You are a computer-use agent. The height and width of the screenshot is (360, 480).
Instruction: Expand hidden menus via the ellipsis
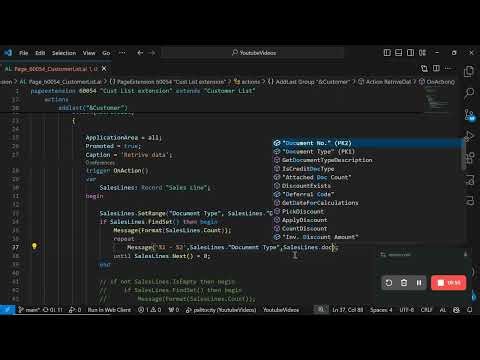point(122,53)
